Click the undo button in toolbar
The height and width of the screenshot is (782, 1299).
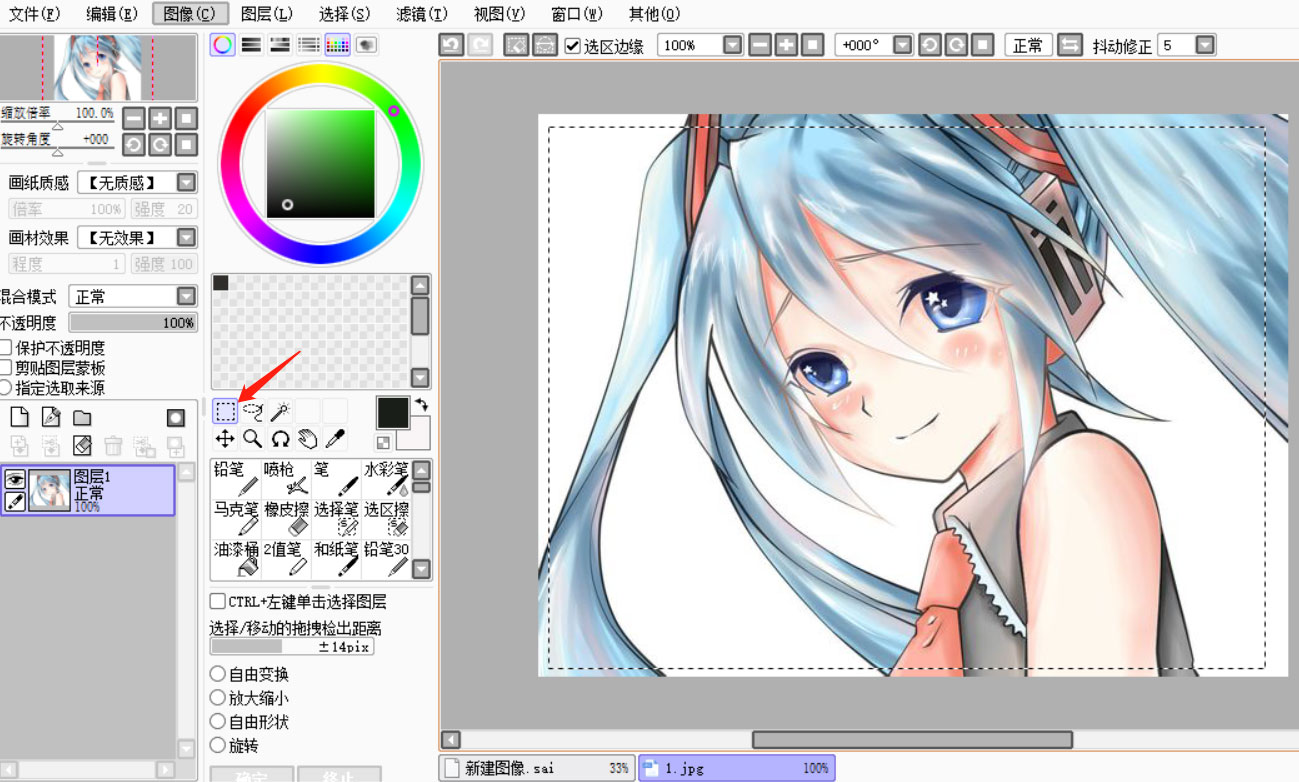click(452, 45)
